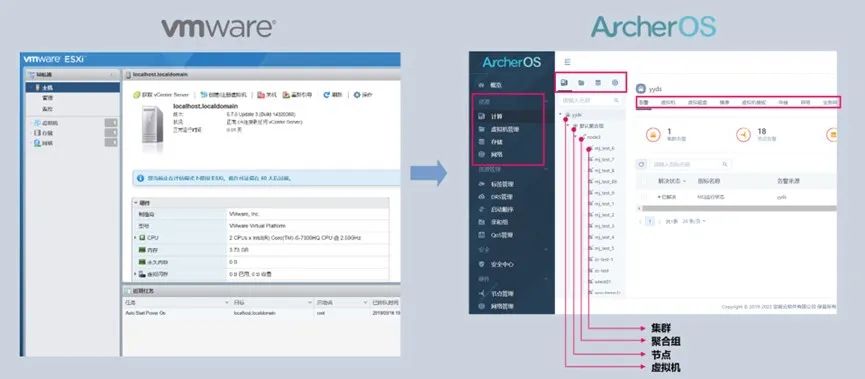Screen dimensions: 865x379
Task: Click the Get vCenter Server icon
Action: point(137,95)
